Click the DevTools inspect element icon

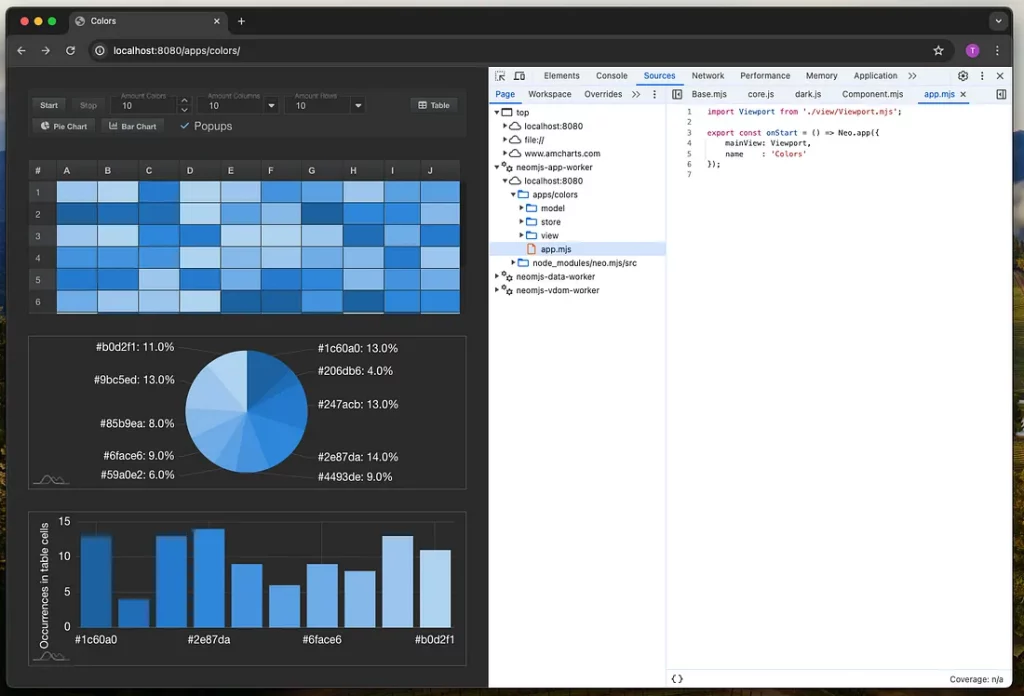click(x=501, y=76)
